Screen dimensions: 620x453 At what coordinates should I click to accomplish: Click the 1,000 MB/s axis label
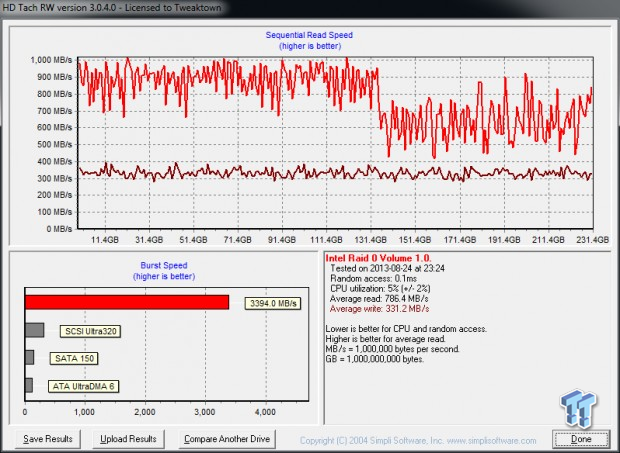point(51,60)
